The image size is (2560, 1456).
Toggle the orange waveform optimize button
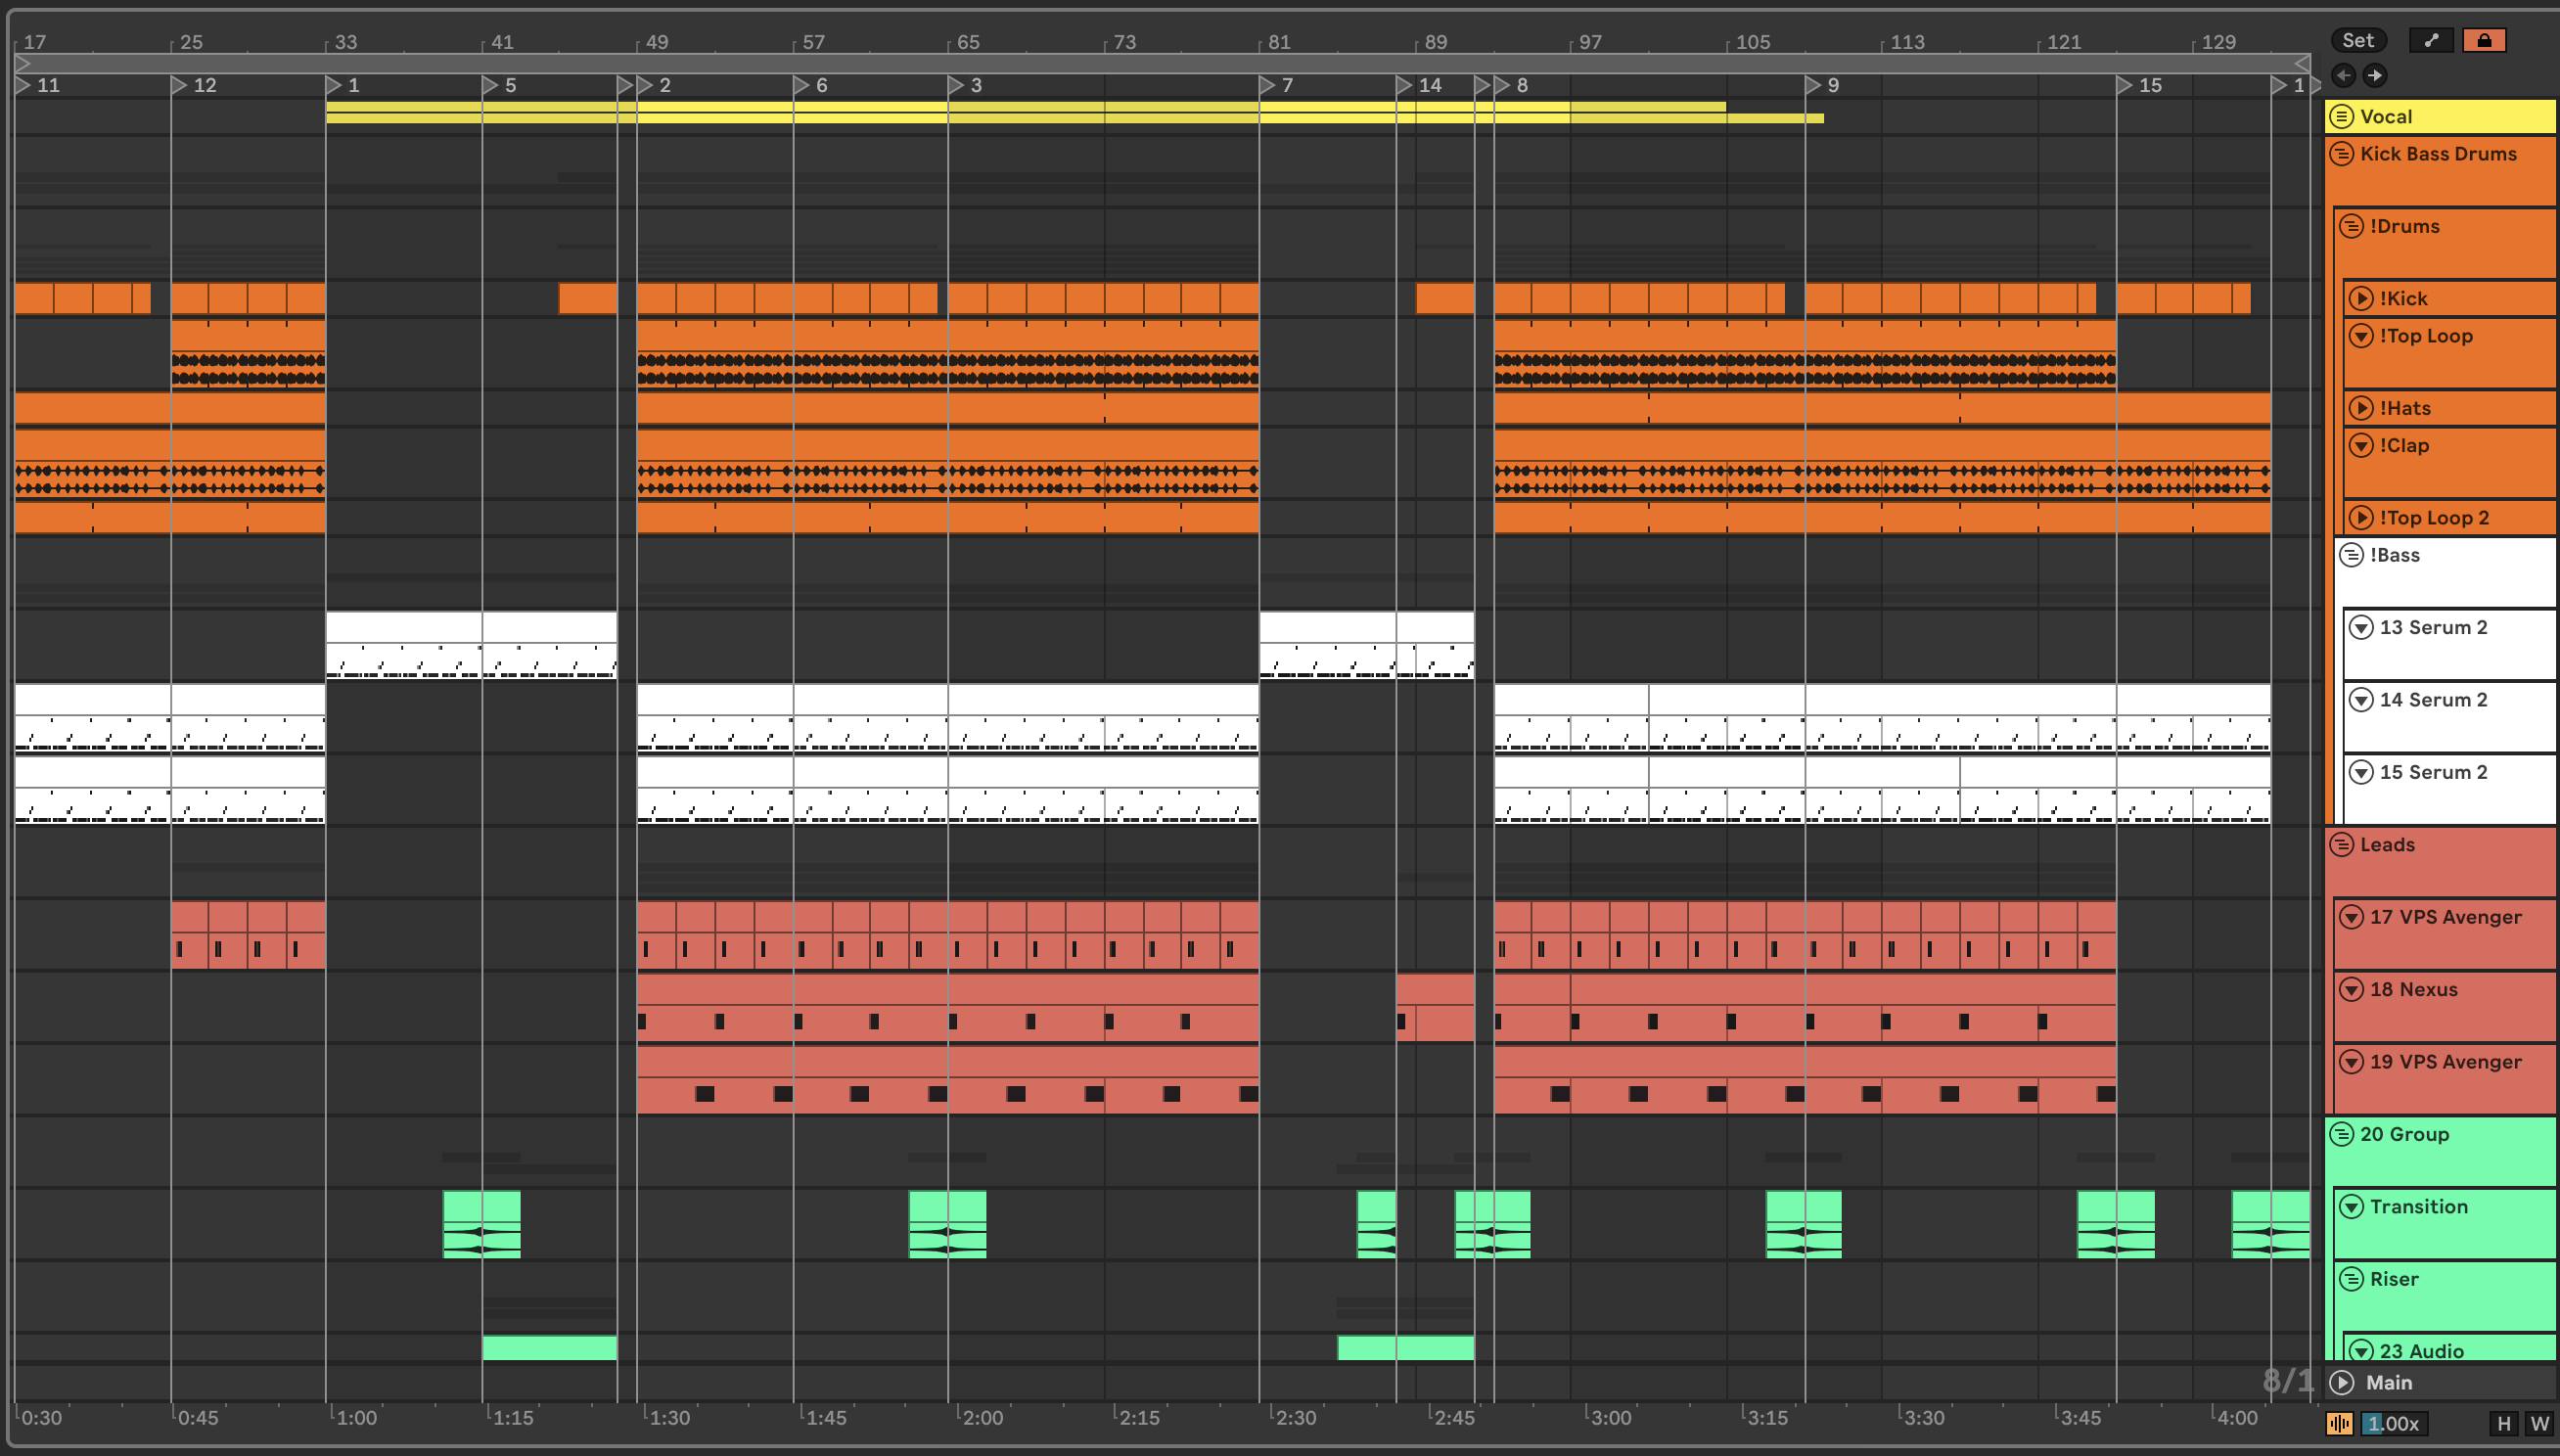pyautogui.click(x=2339, y=1423)
